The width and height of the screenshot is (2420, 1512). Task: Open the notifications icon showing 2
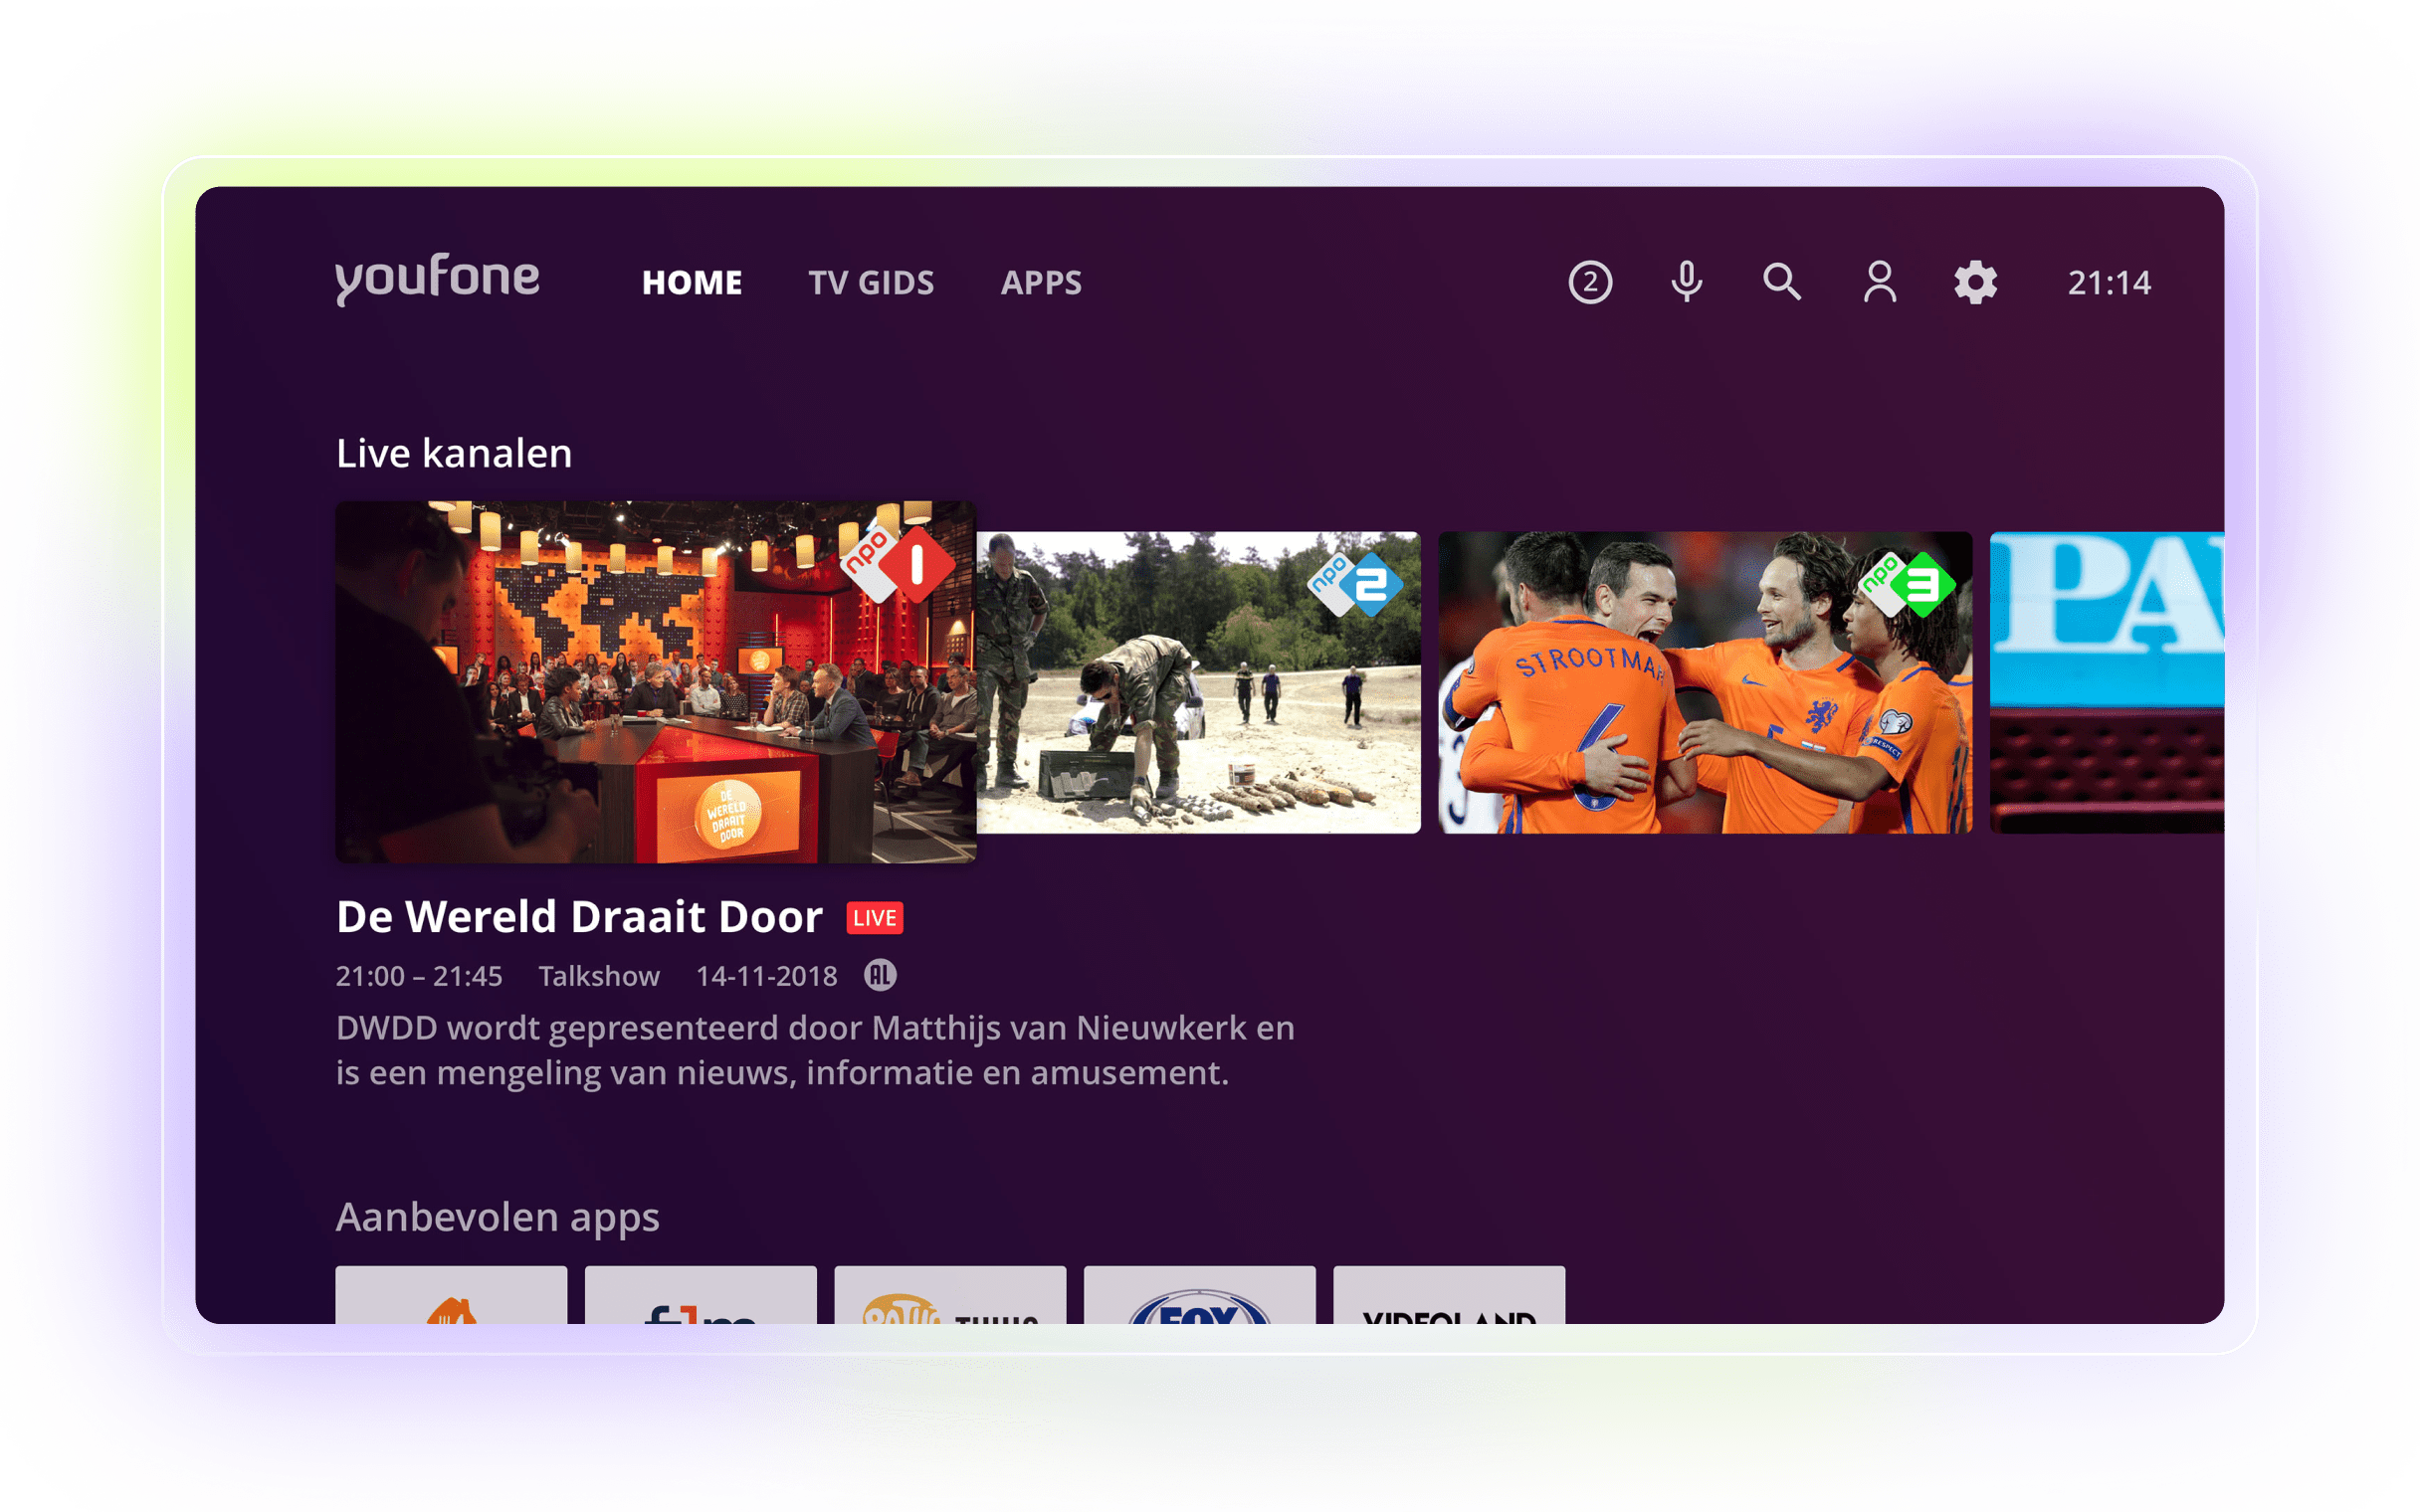[x=1590, y=282]
